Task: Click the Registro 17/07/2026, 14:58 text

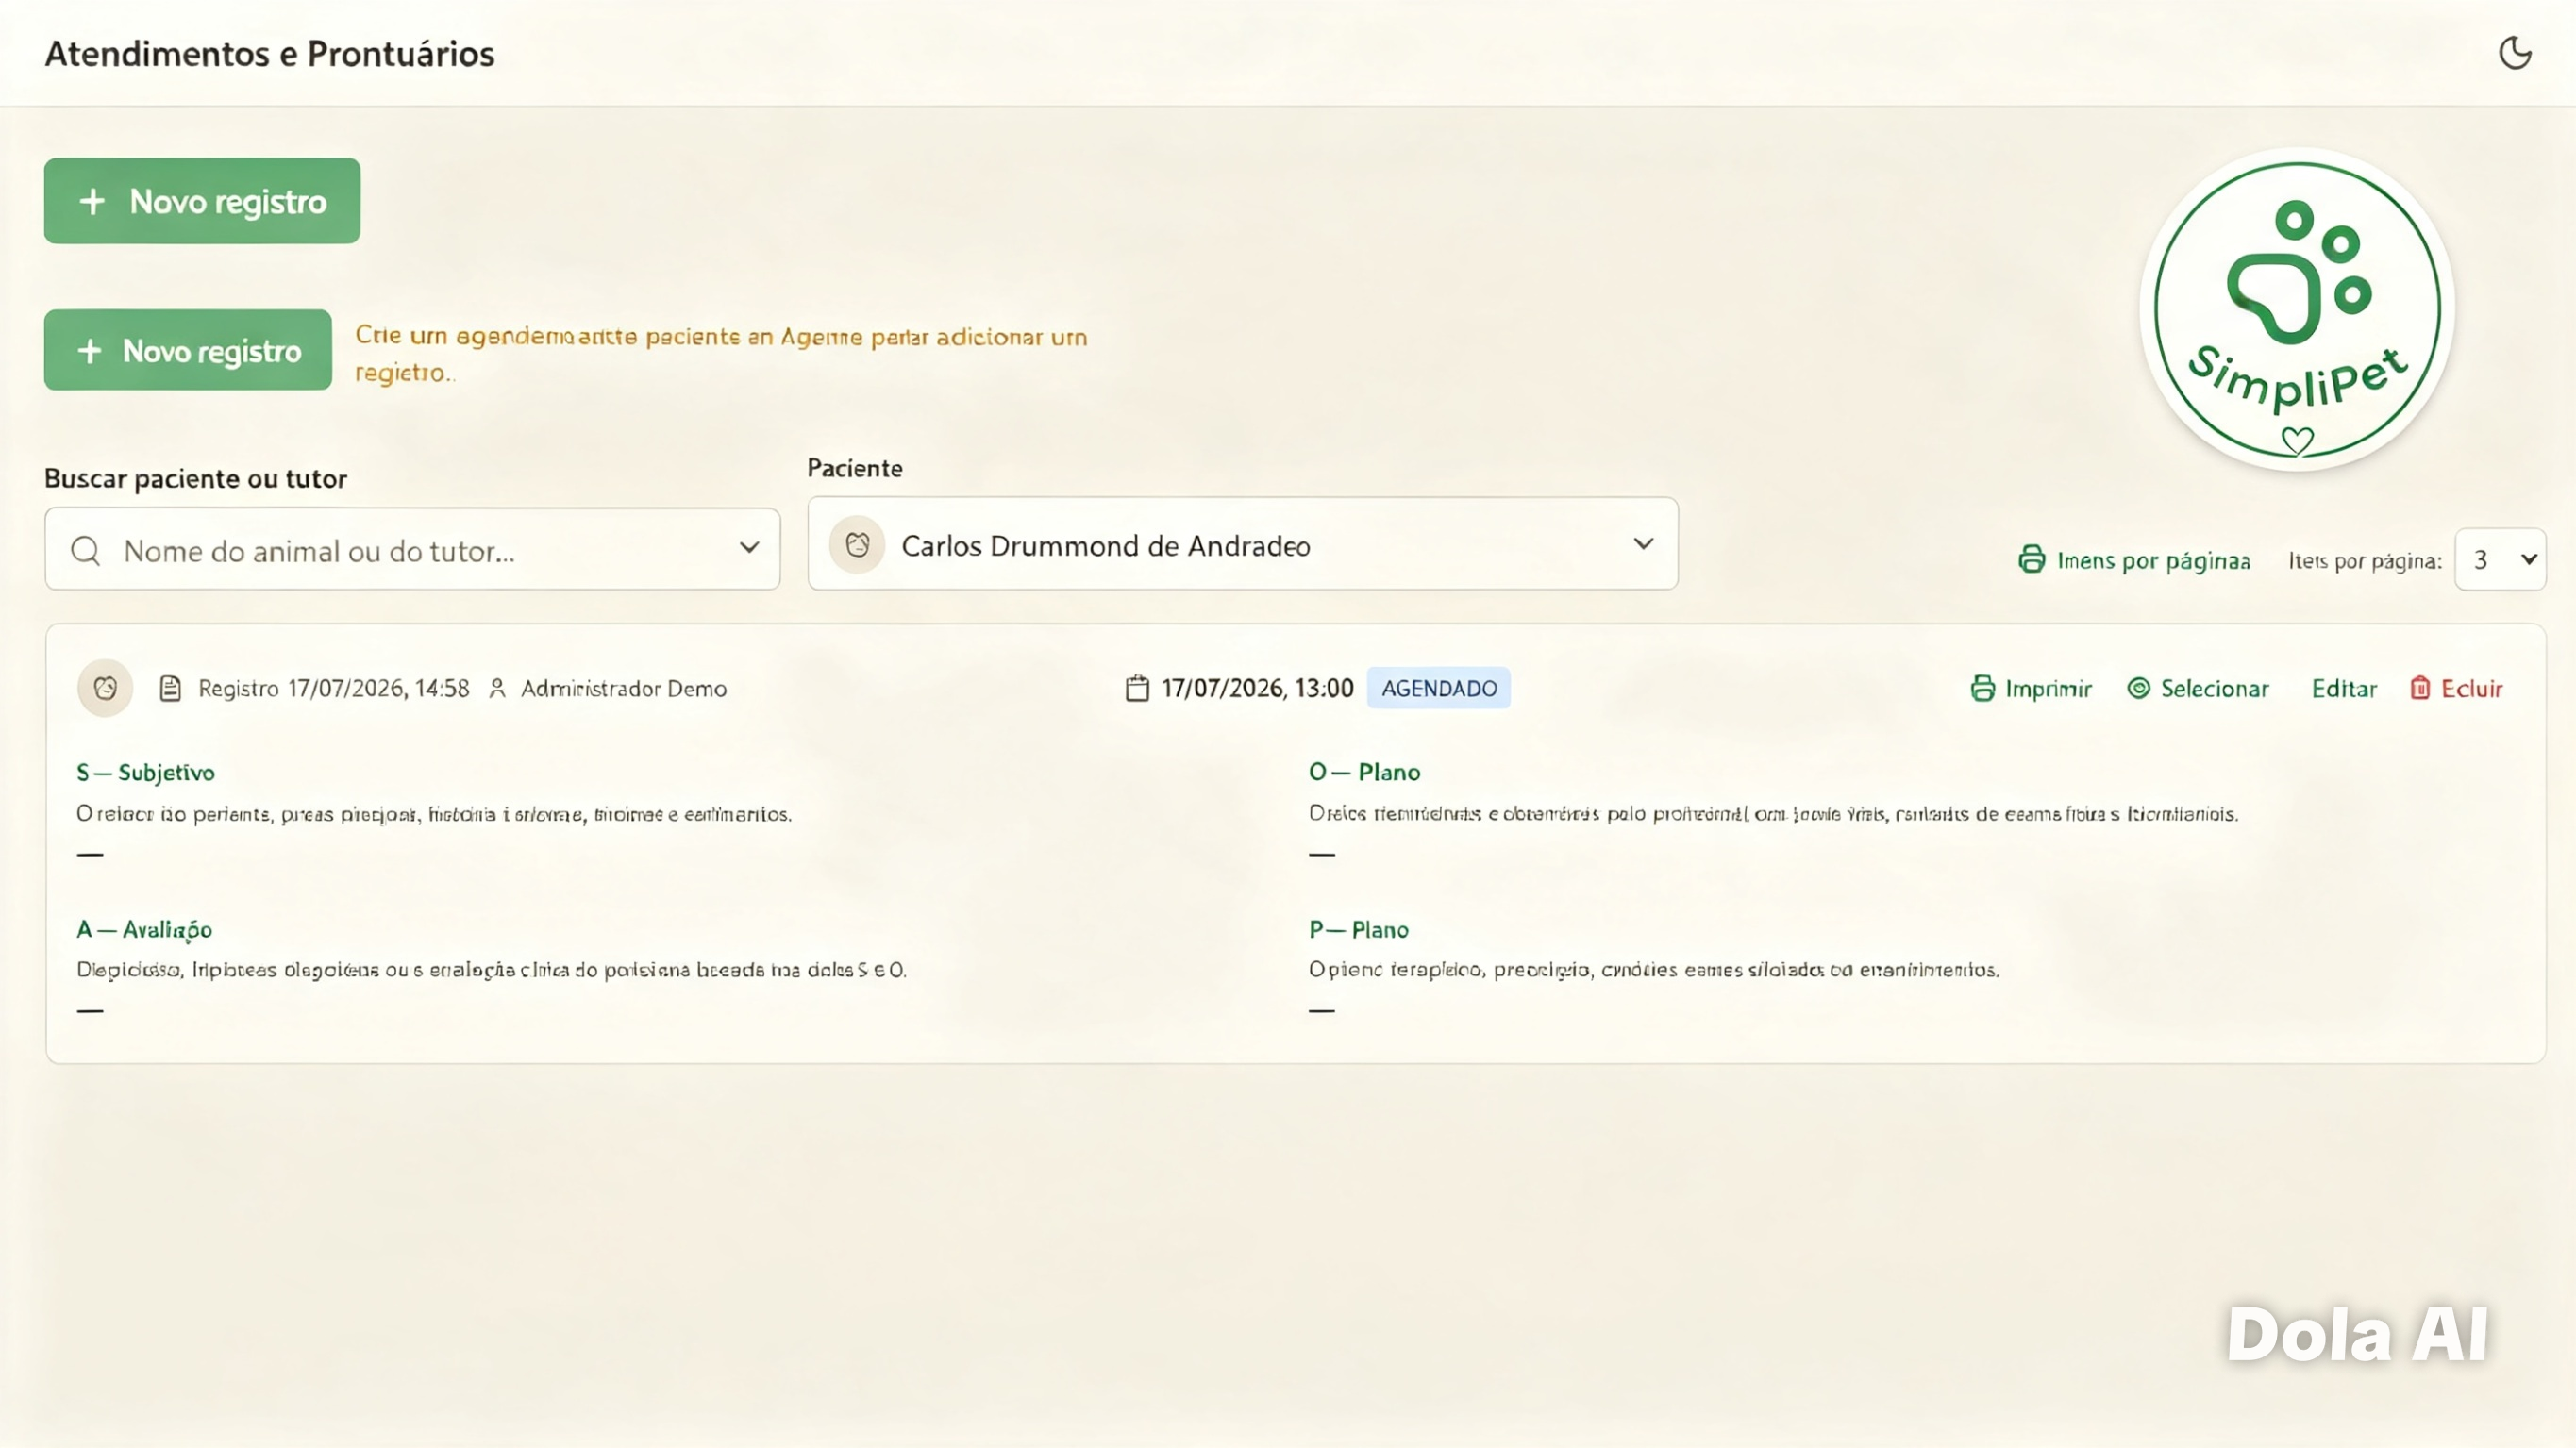Action: [x=333, y=688]
